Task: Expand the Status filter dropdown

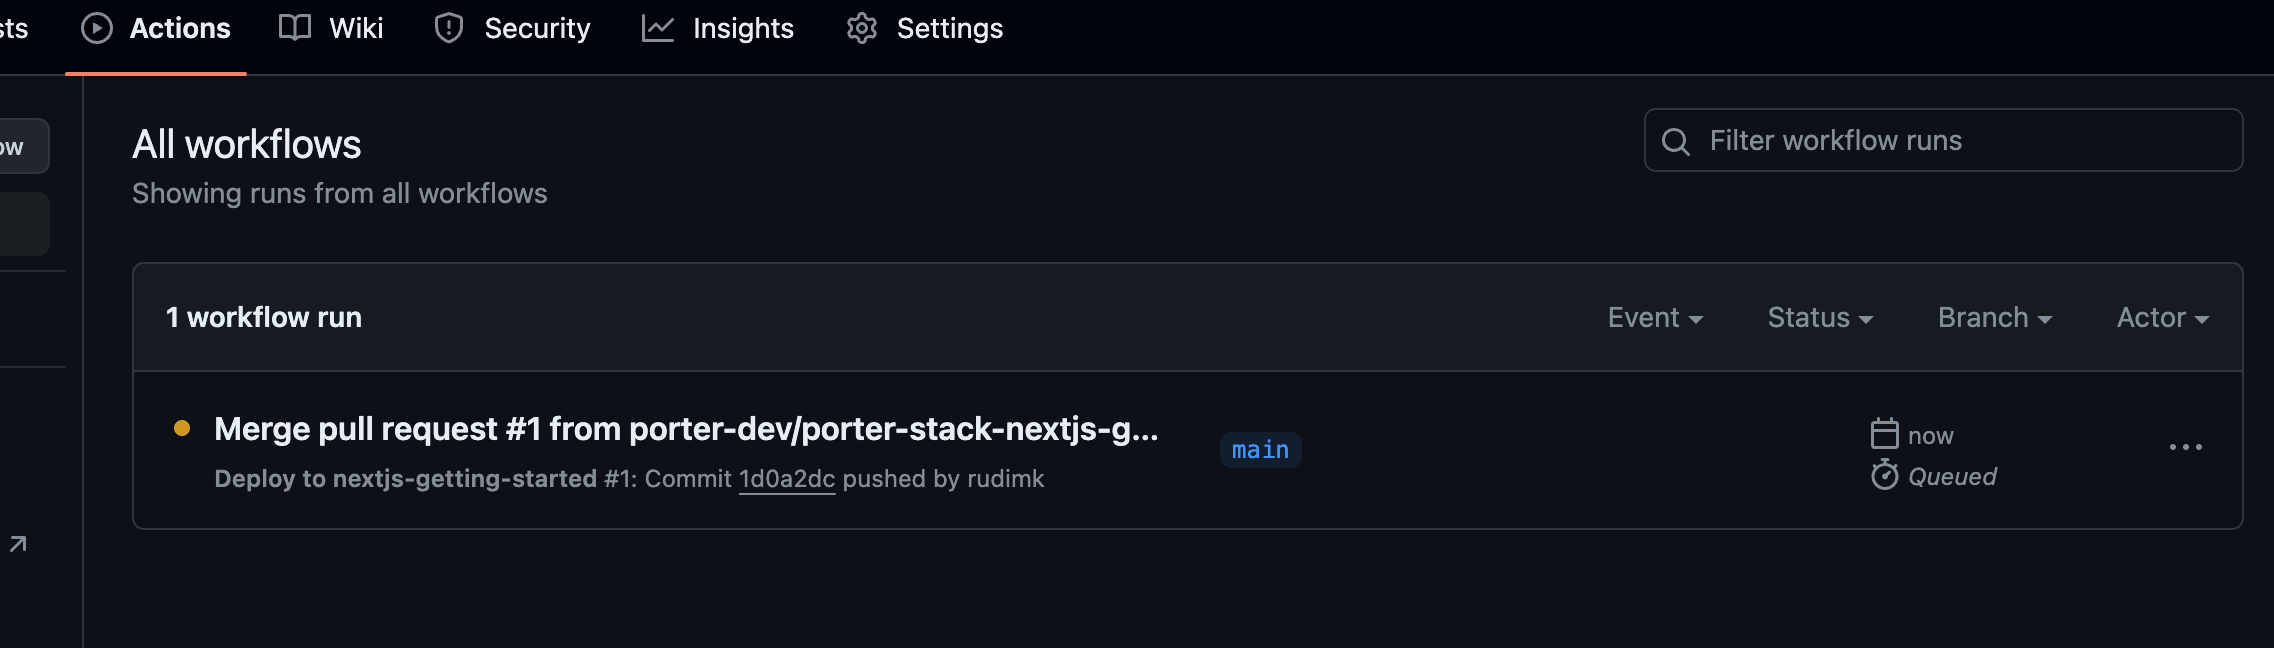Action: [x=1820, y=318]
